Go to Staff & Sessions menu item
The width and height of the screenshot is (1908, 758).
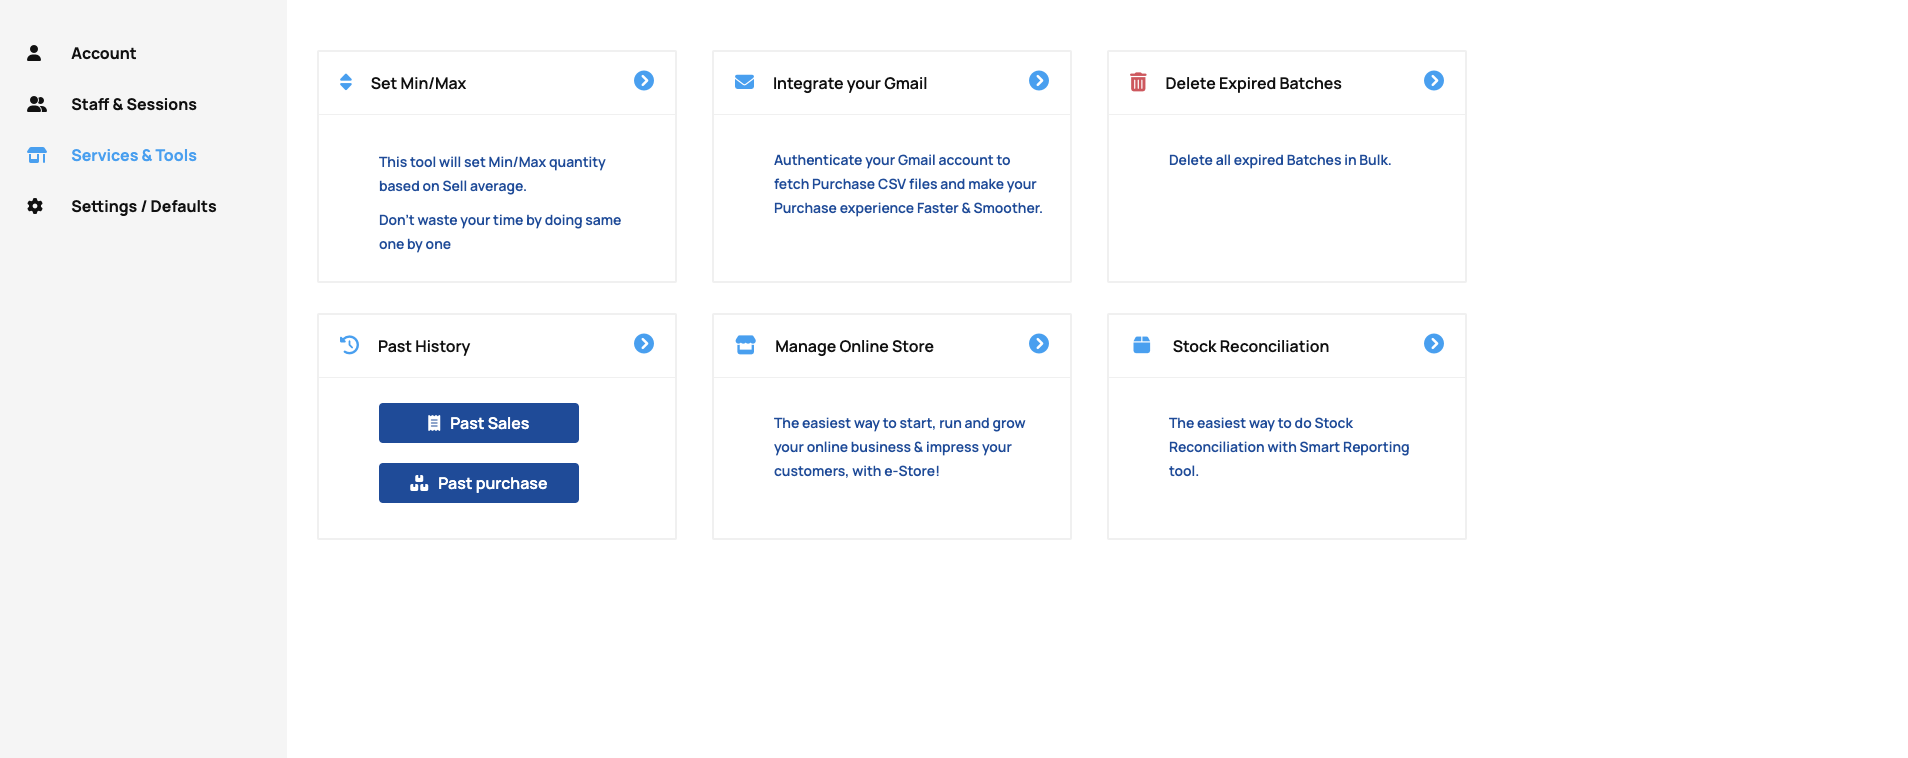coord(133,104)
